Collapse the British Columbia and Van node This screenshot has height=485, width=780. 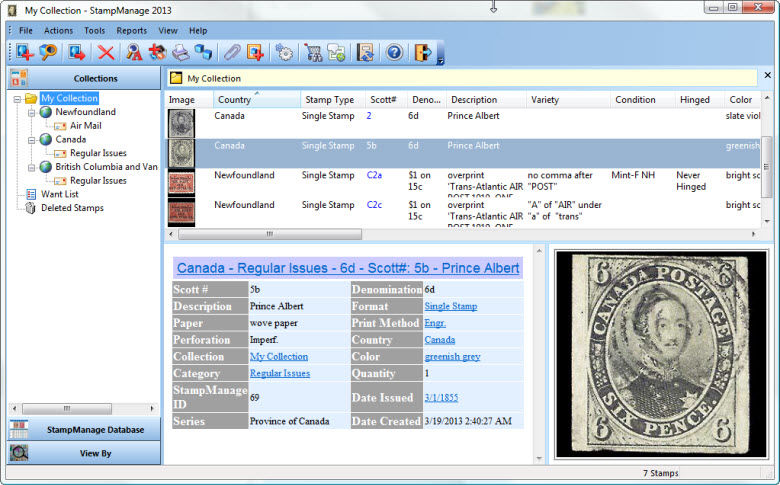31,167
